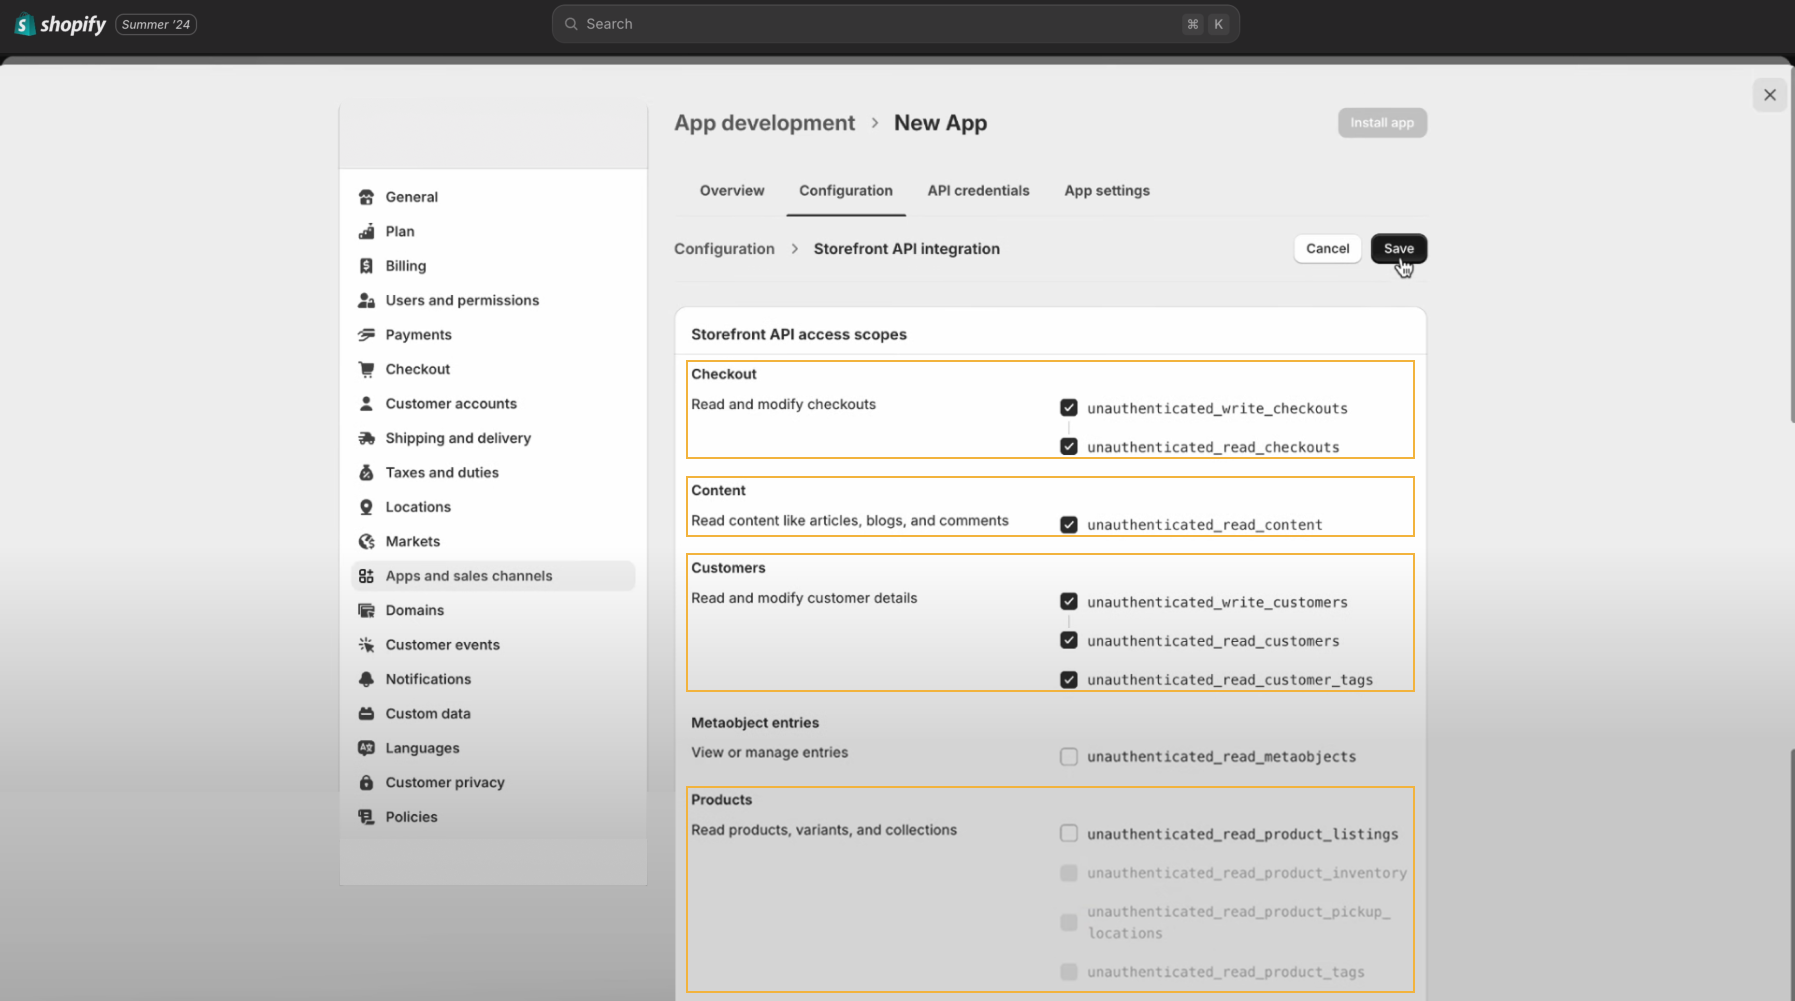Save the Storefront API scopes
Viewport: 1795px width, 1001px height.
1398,248
